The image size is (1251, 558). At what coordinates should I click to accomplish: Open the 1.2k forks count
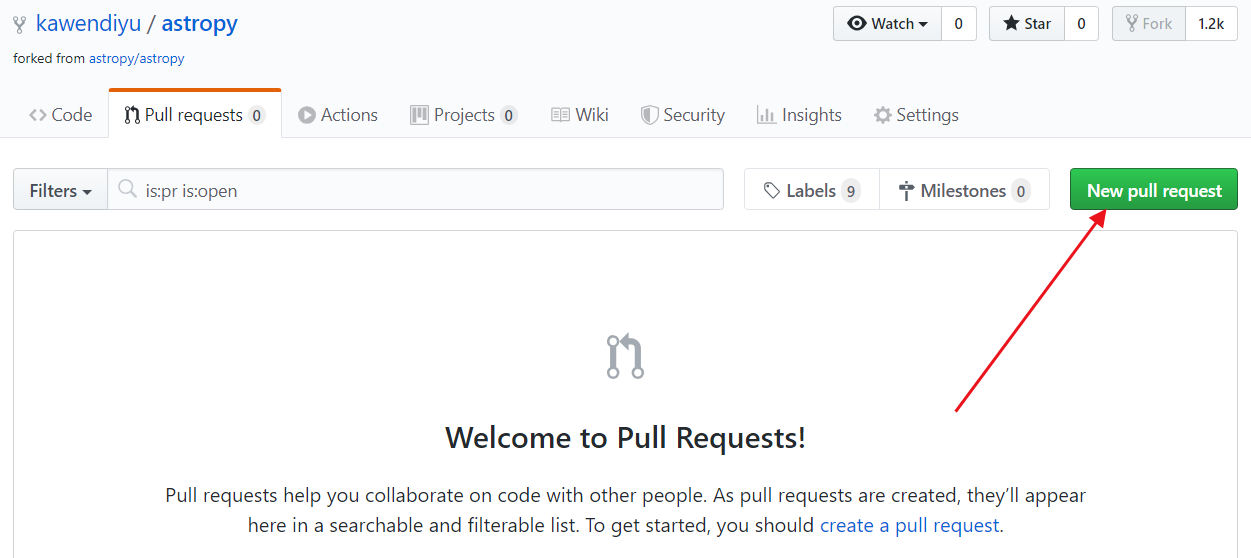pos(1211,23)
